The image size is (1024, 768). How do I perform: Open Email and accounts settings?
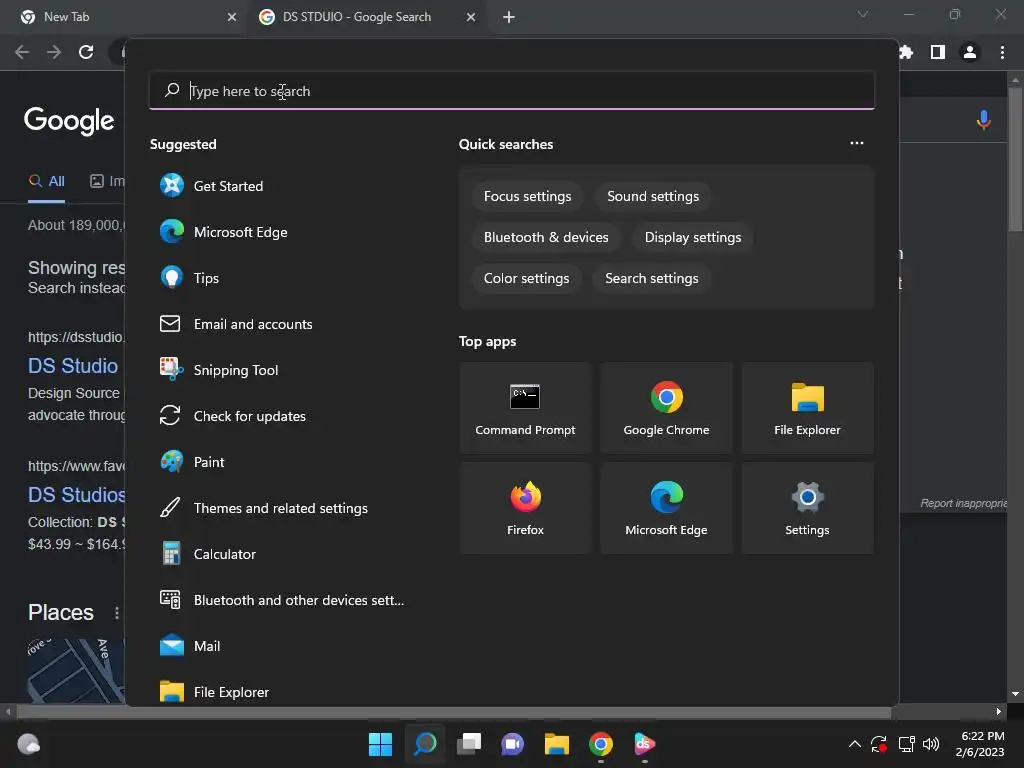(x=281, y=324)
